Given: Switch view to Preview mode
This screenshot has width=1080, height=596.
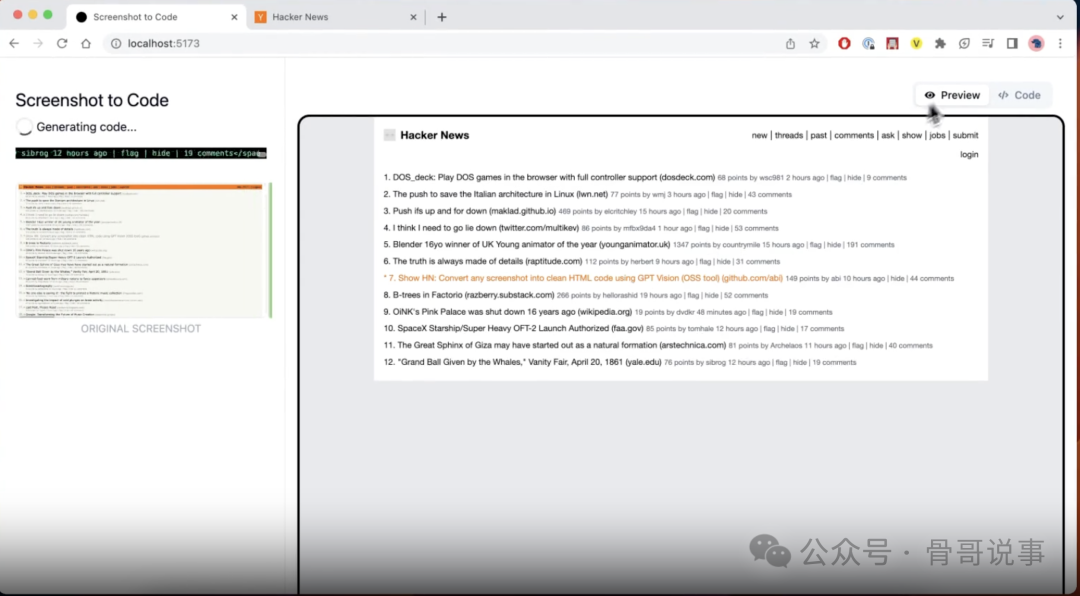Looking at the screenshot, I should coord(952,95).
